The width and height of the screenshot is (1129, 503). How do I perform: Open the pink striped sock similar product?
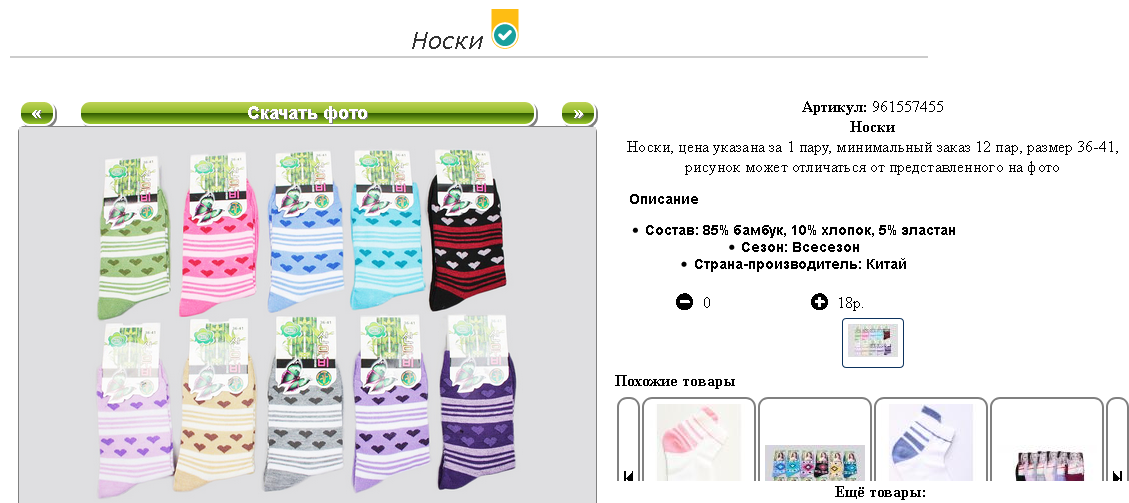pos(698,442)
